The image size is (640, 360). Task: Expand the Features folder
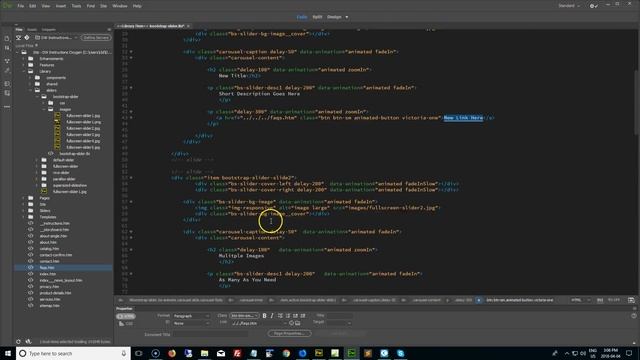[x=24, y=65]
